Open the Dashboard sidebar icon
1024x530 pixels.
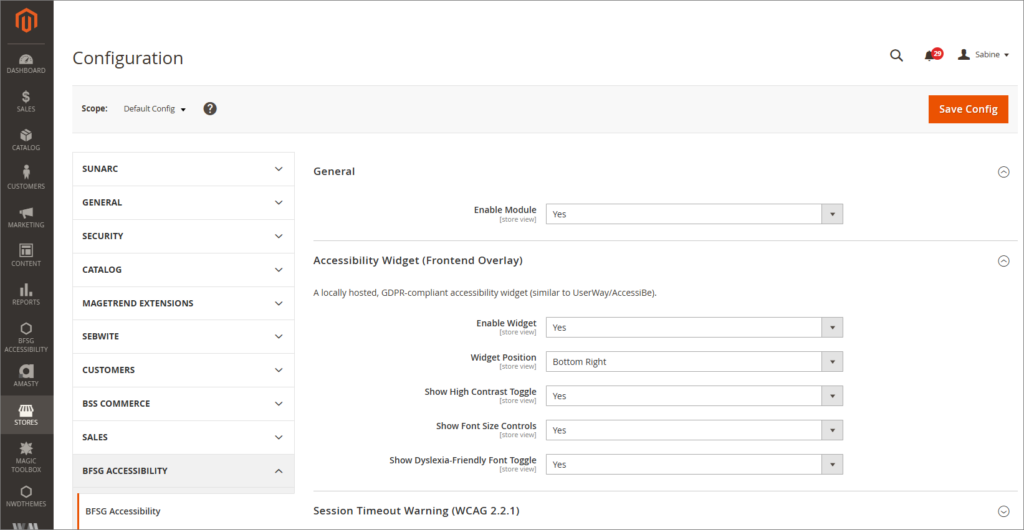pos(27,63)
